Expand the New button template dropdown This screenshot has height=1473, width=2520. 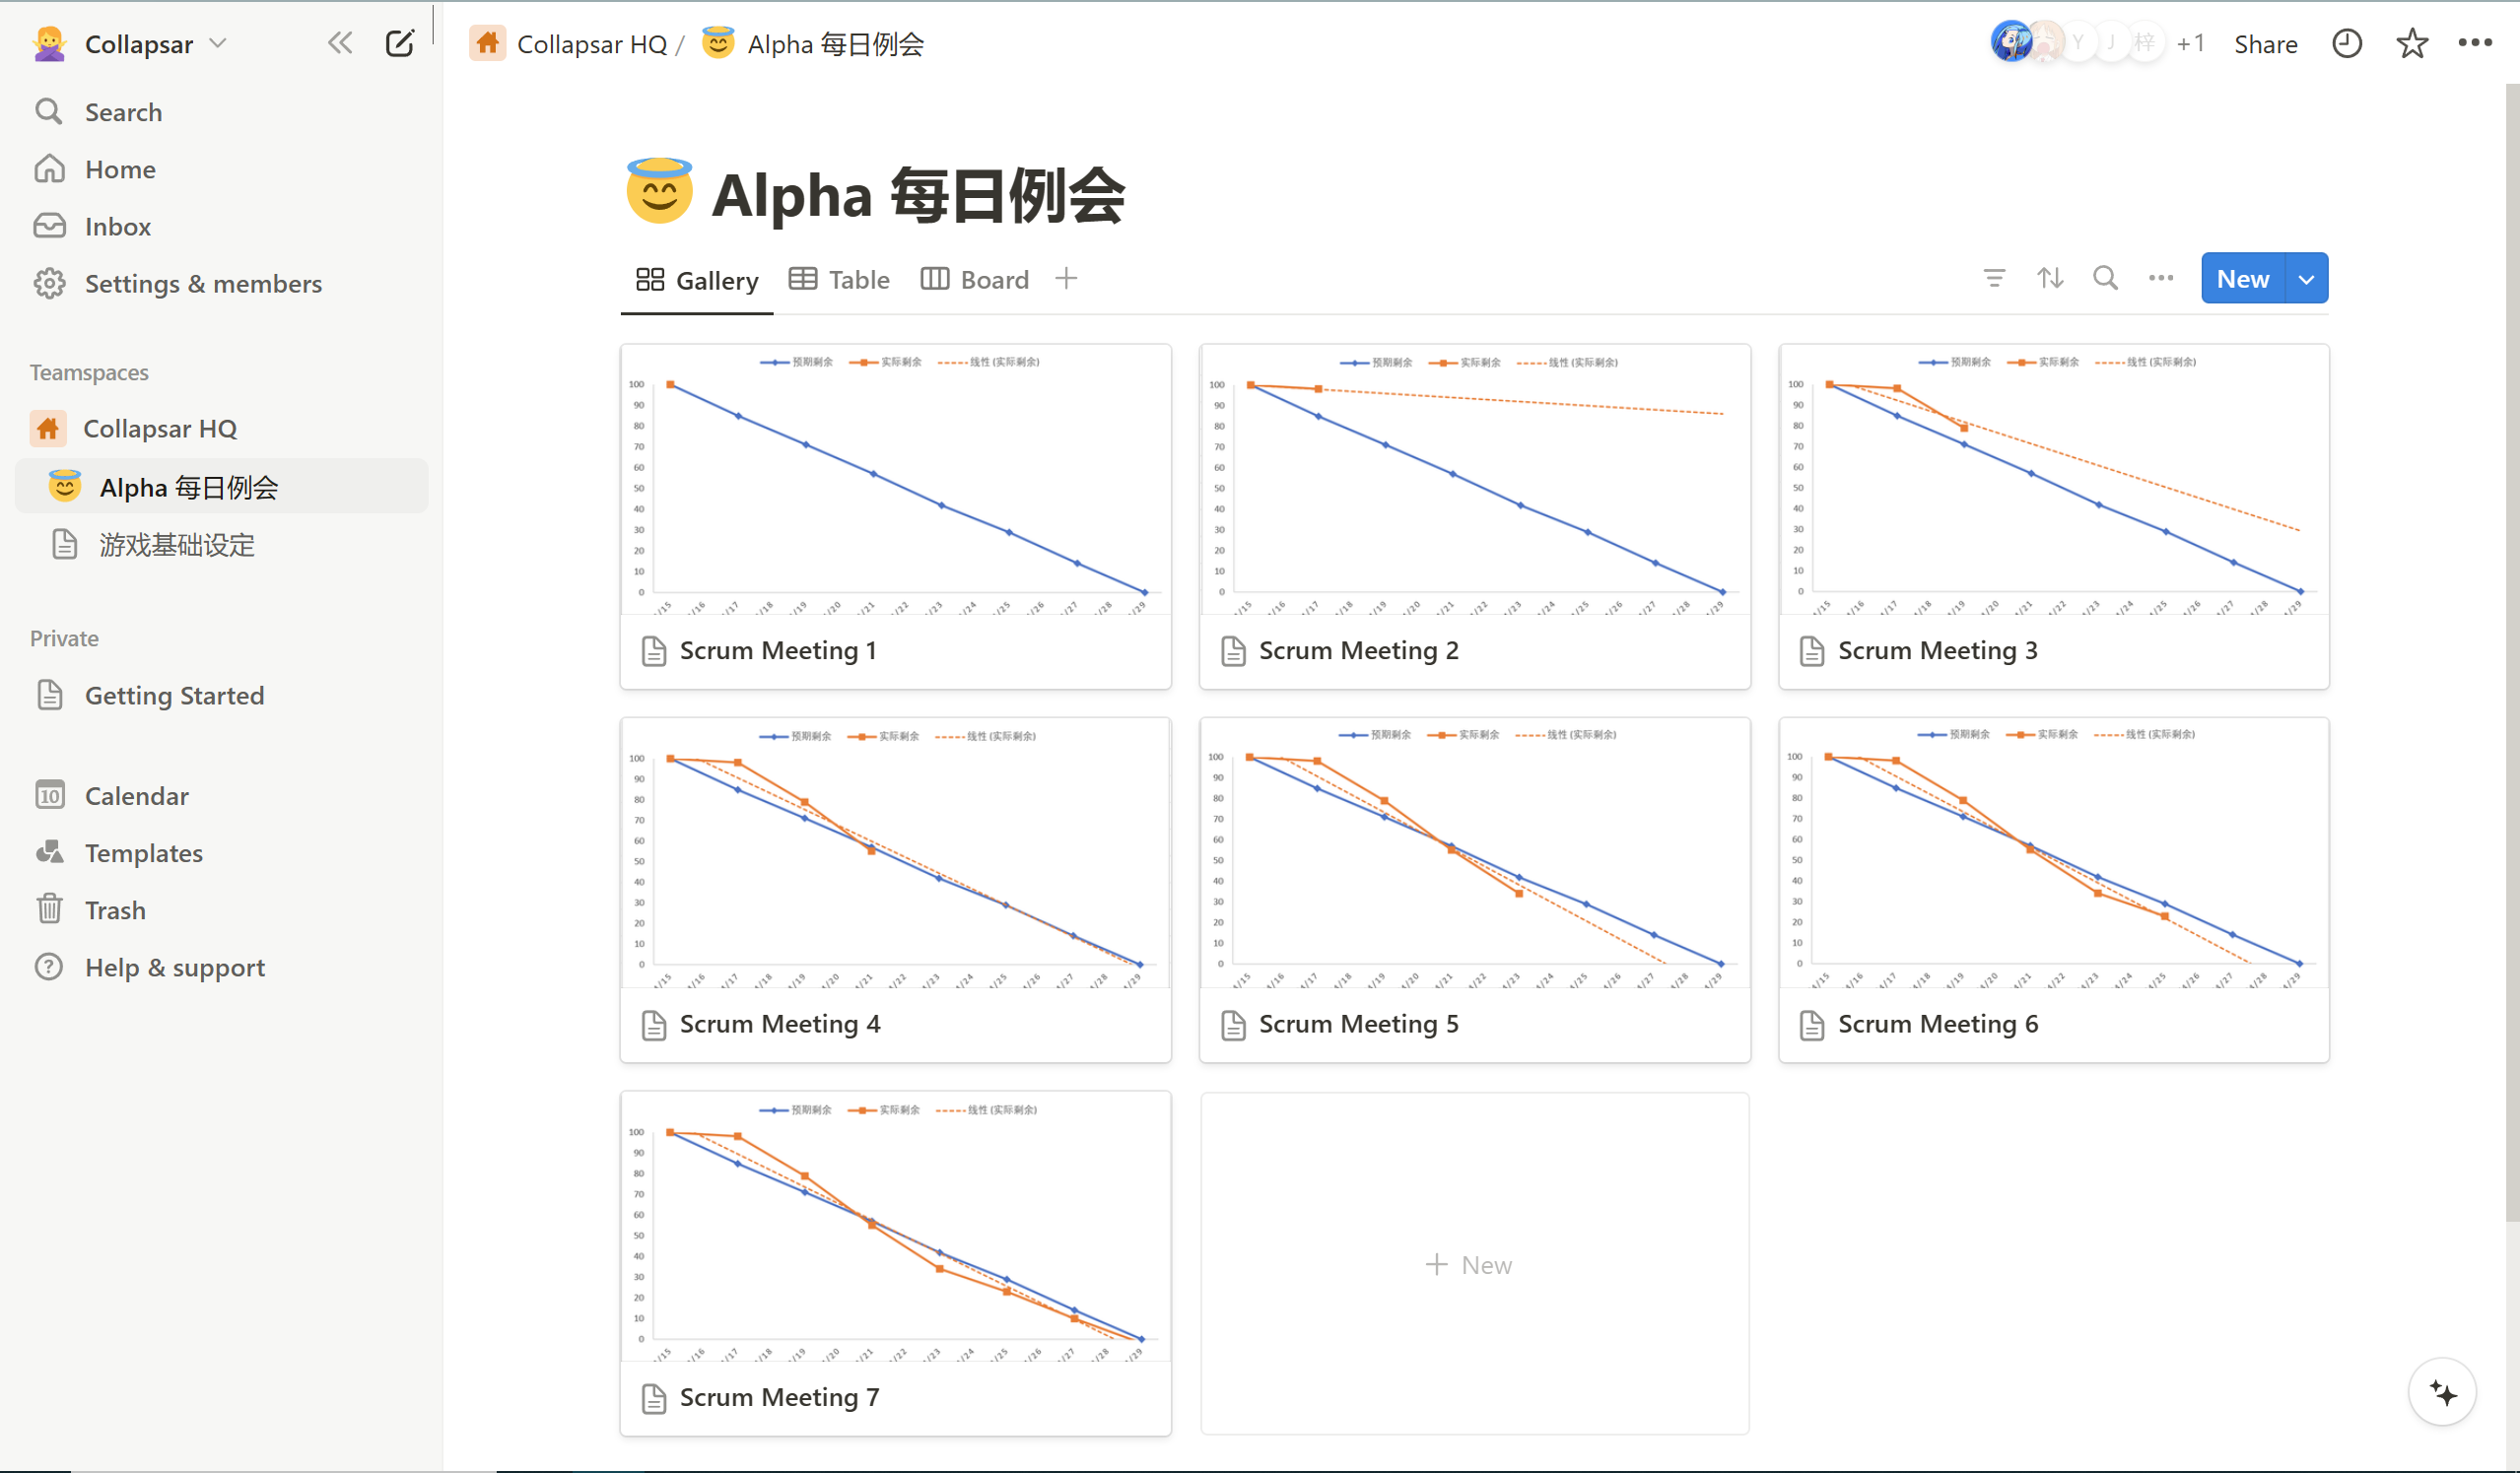click(2306, 278)
